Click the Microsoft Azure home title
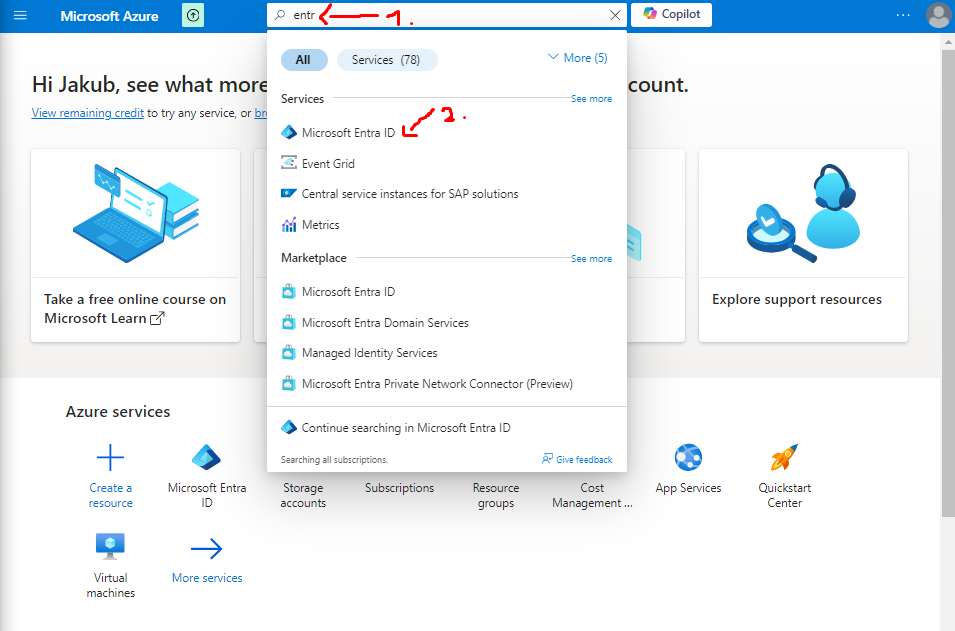The width and height of the screenshot is (955, 631). click(x=109, y=16)
